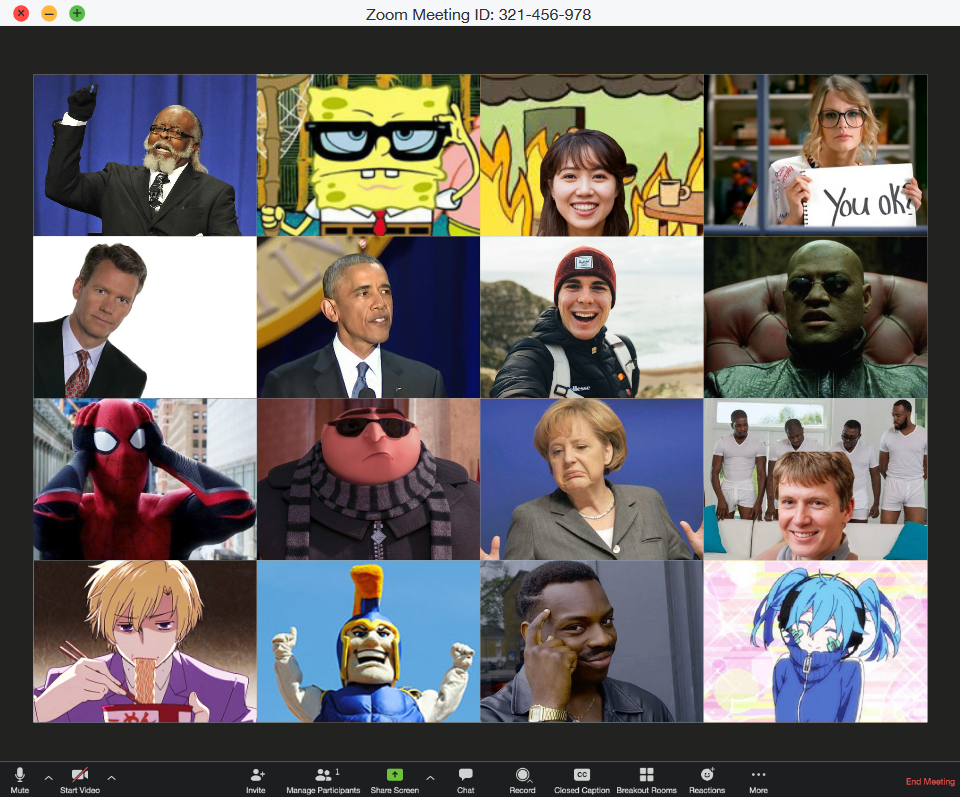960x797 pixels.
Task: Maximize the window with green button
Action: (77, 13)
